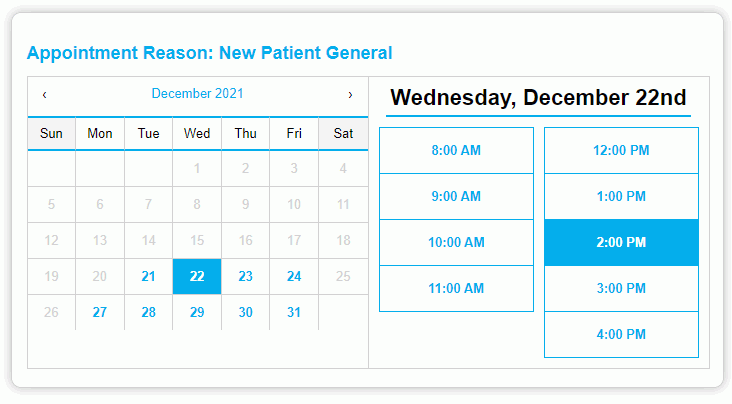Choose December 23 in the calendar
732x404 pixels.
pyautogui.click(x=246, y=276)
